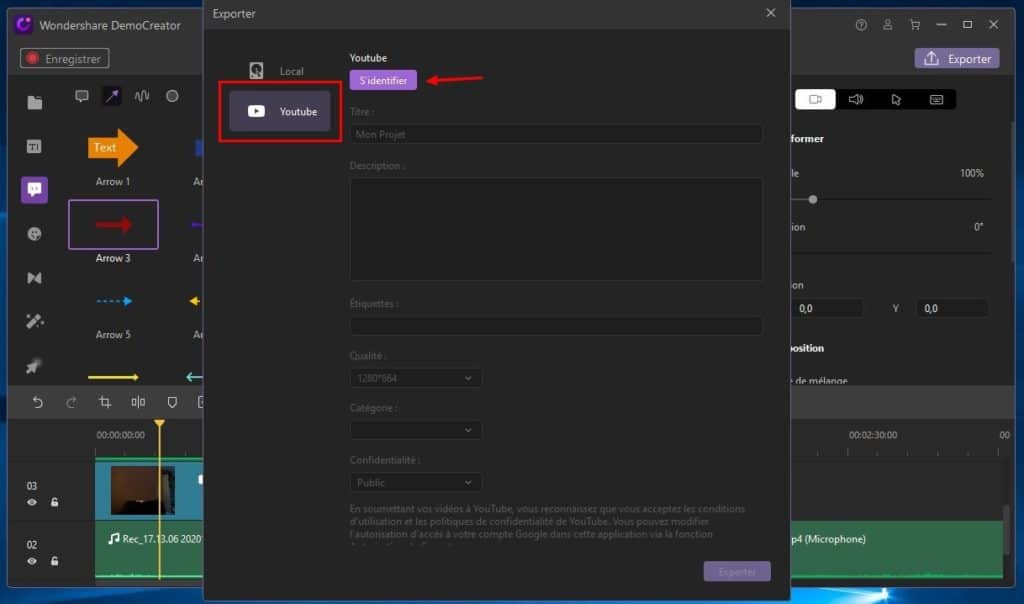1024x604 pixels.
Task: Open the Confidentialité dropdown set to Public
Action: click(415, 483)
